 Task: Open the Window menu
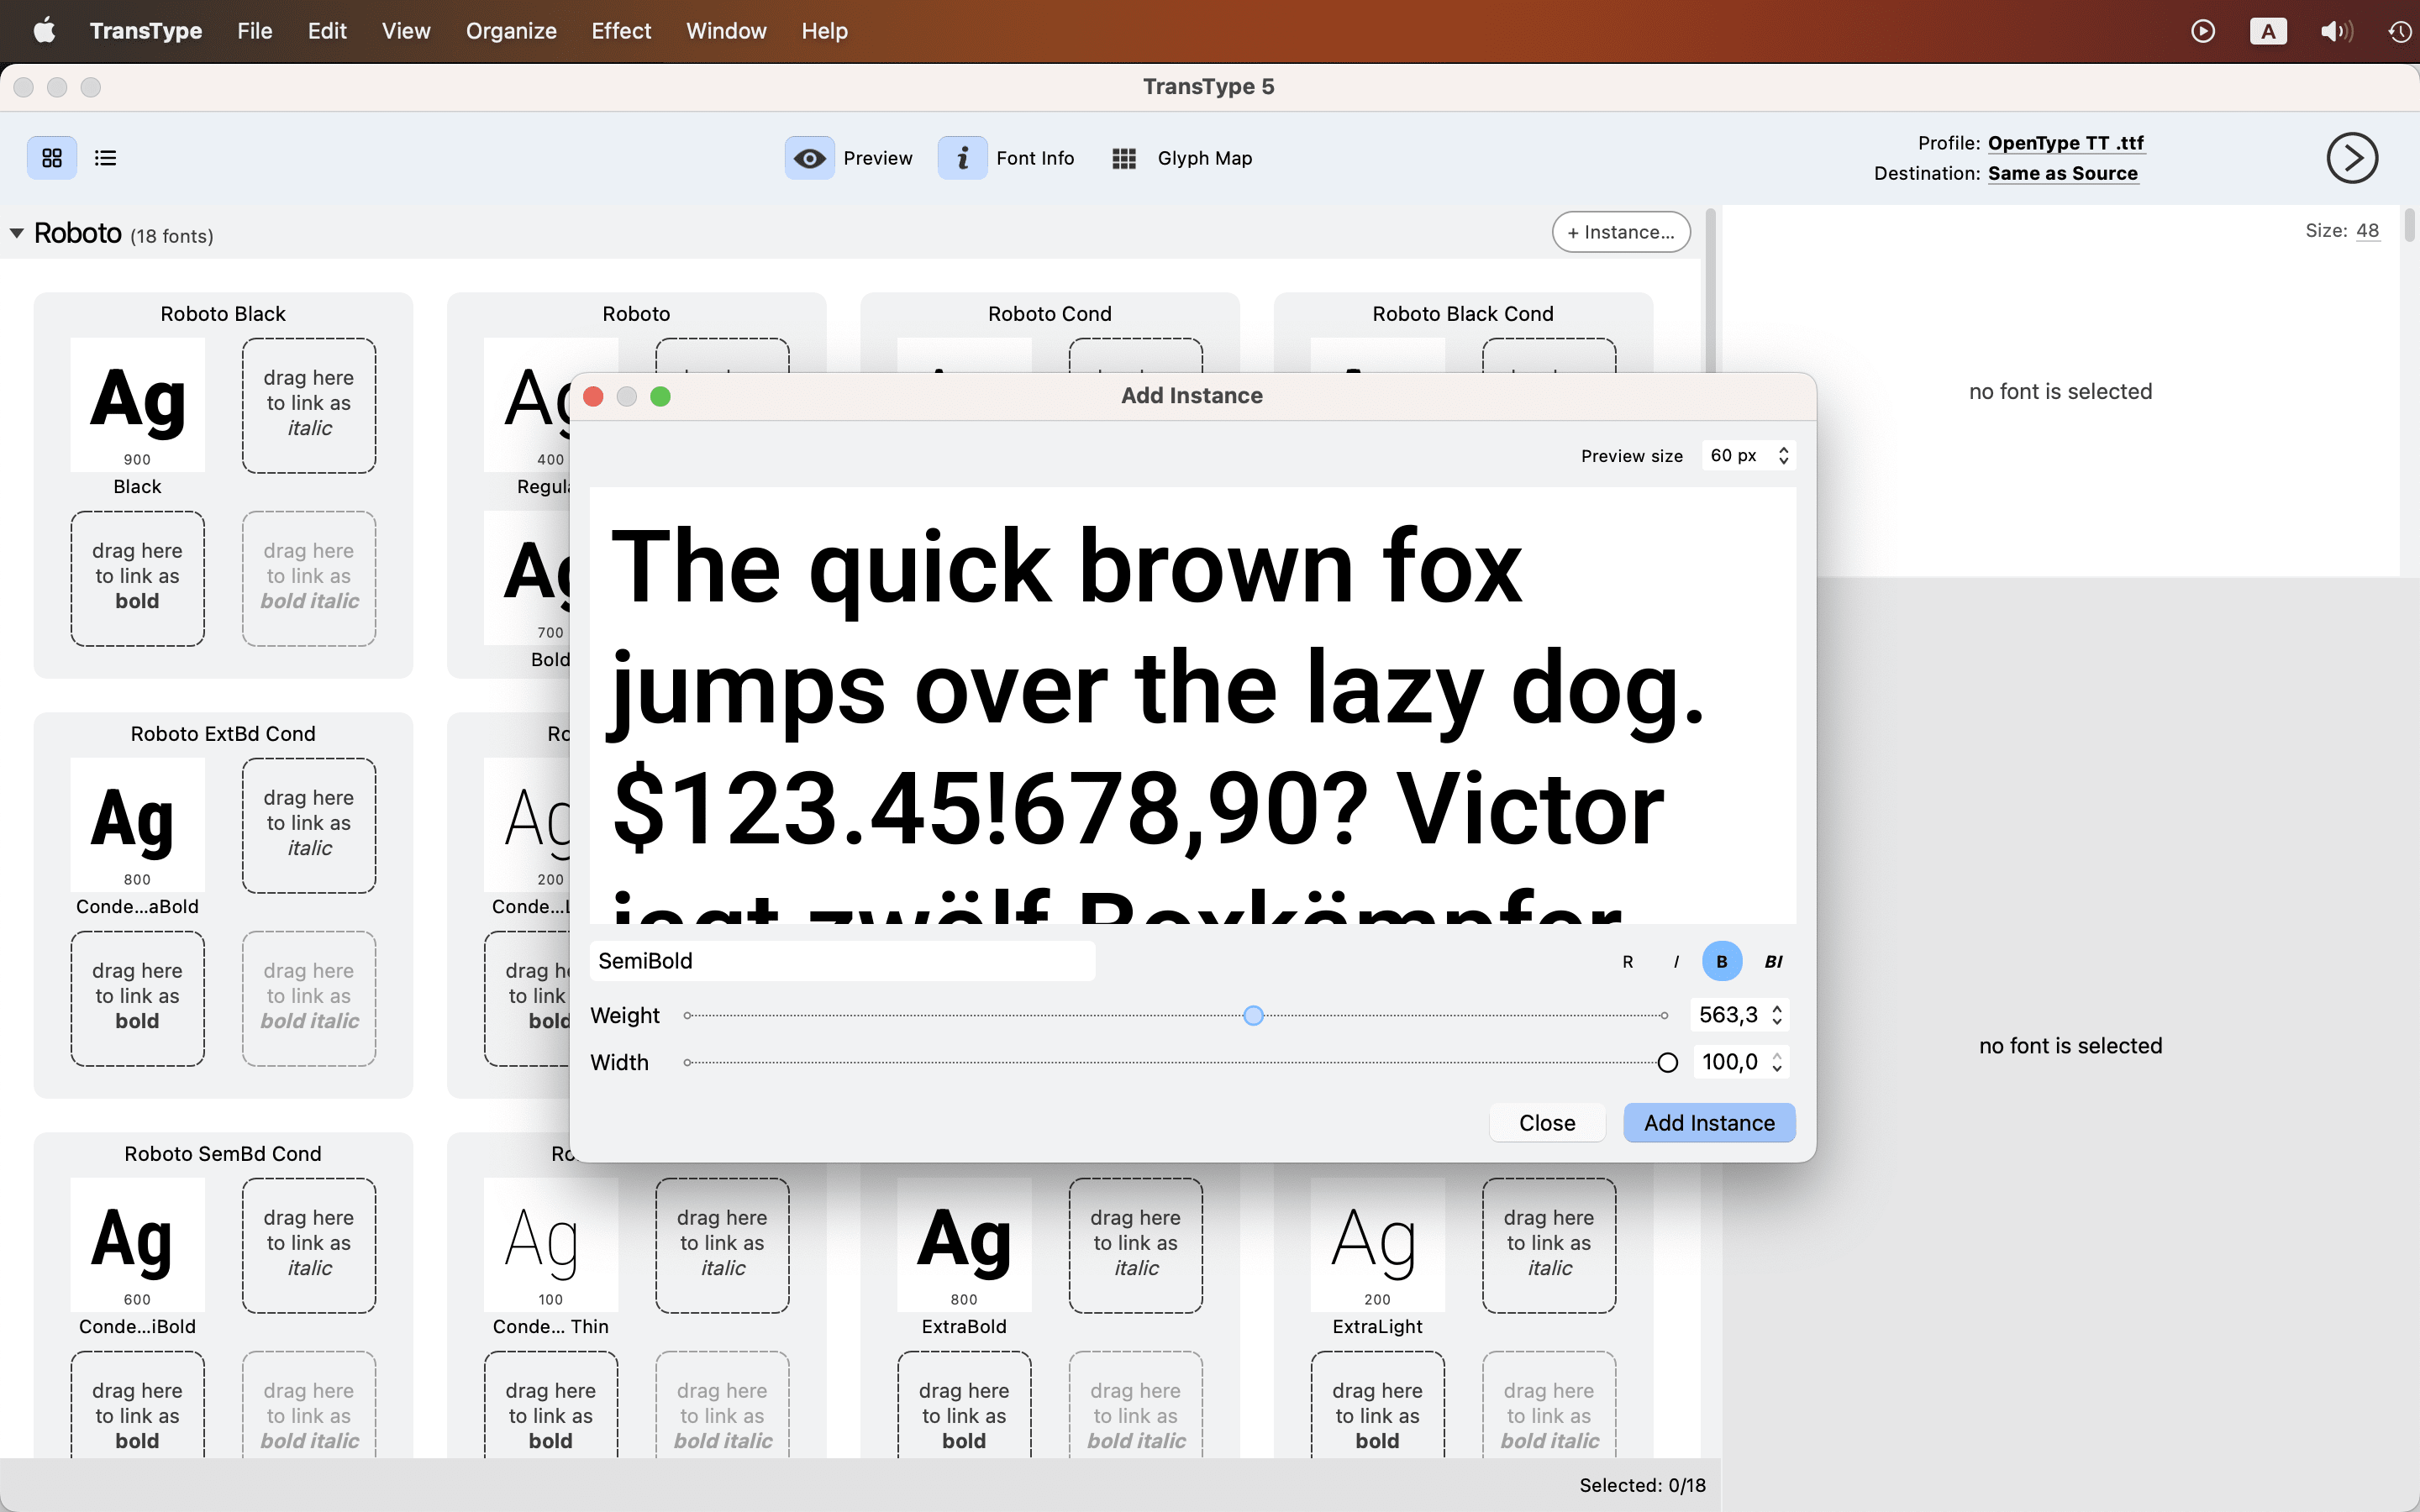pos(726,31)
